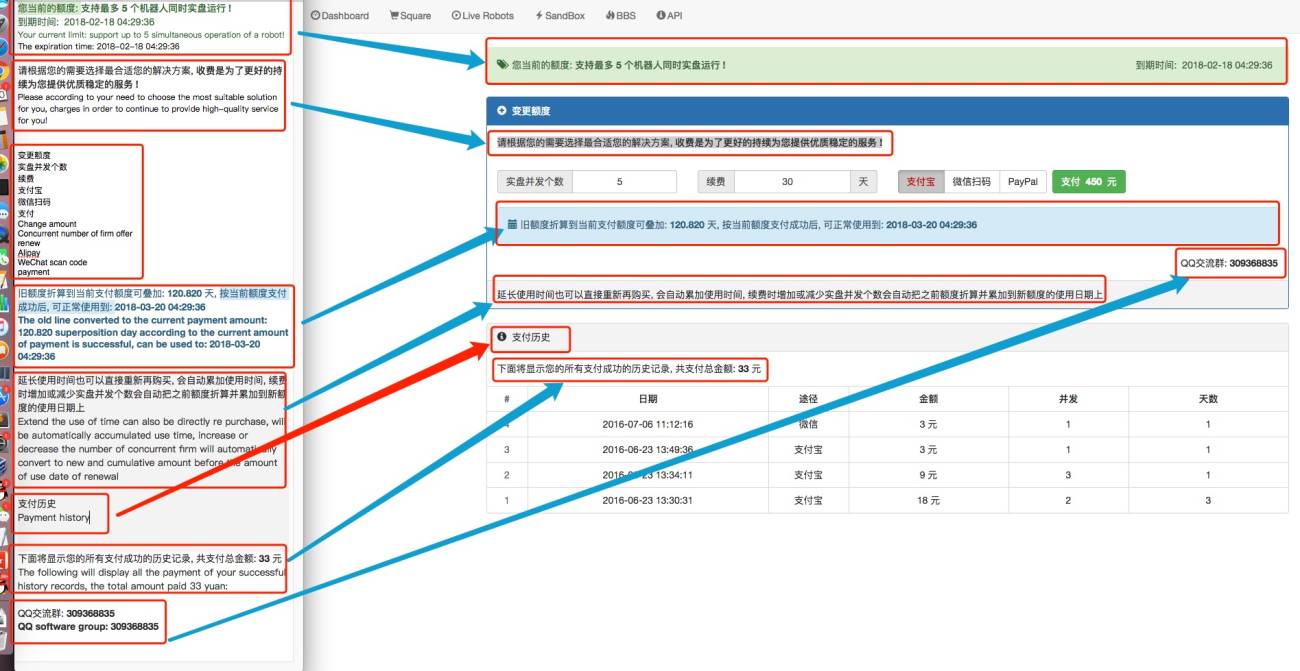Select 支付宝 payment method
This screenshot has width=1300, height=671.
coord(919,182)
